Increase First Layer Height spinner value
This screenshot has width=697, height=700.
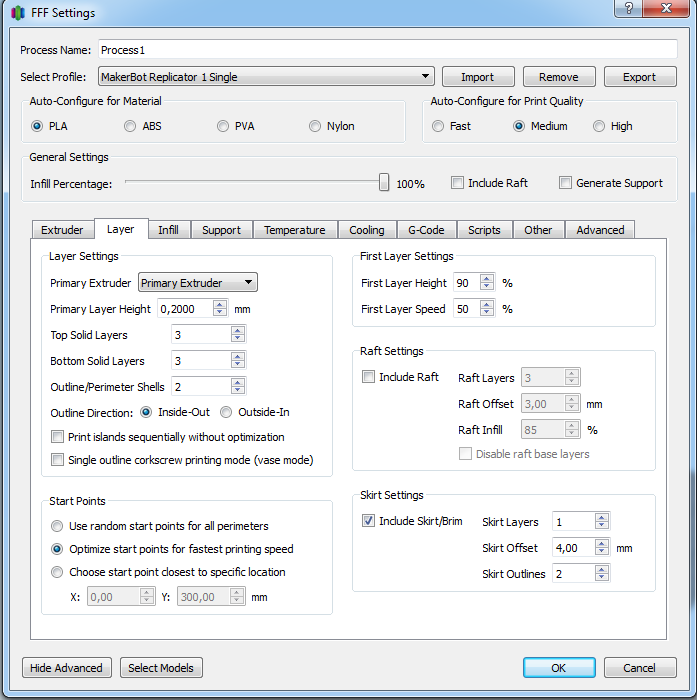(487, 279)
